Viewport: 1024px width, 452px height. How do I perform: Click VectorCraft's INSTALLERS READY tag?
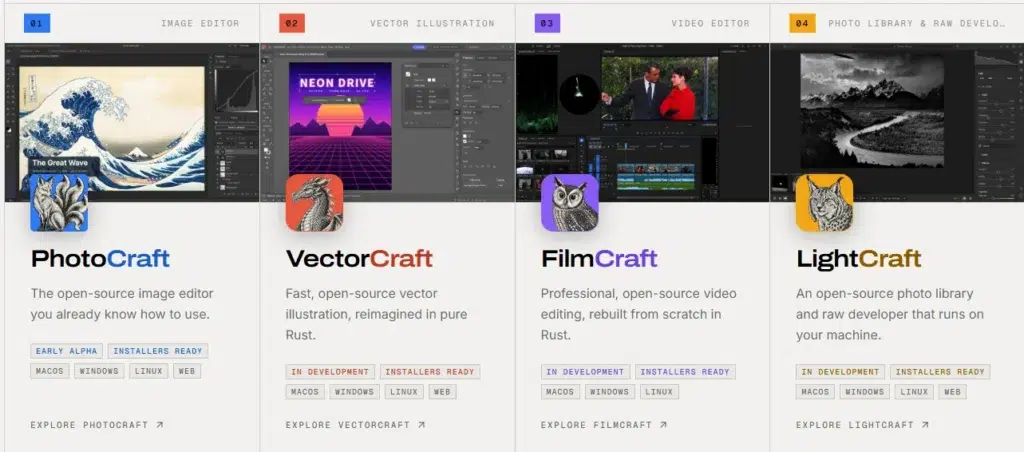(x=430, y=372)
